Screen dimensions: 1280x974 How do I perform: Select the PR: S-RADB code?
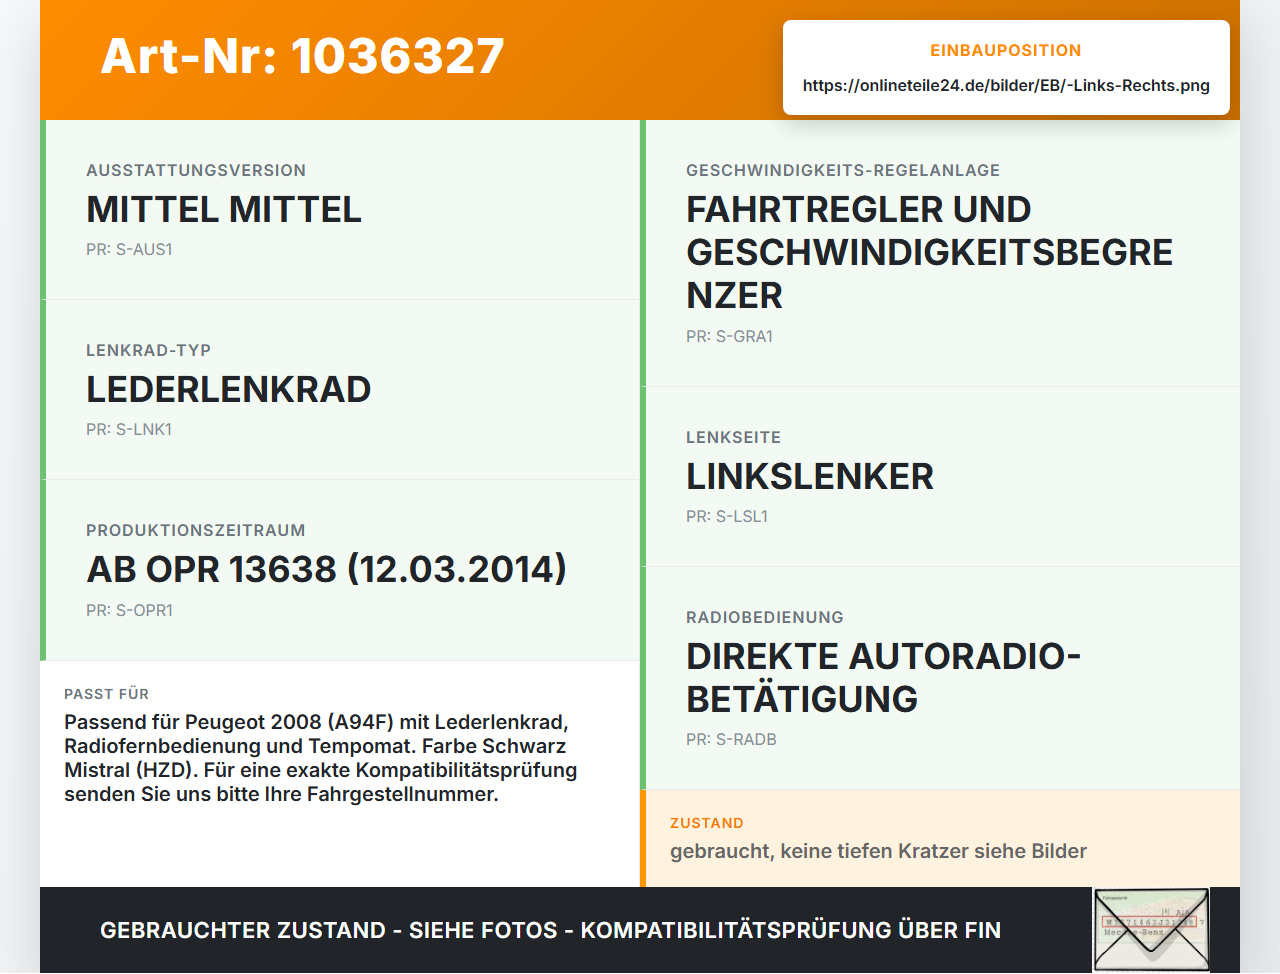coord(731,740)
